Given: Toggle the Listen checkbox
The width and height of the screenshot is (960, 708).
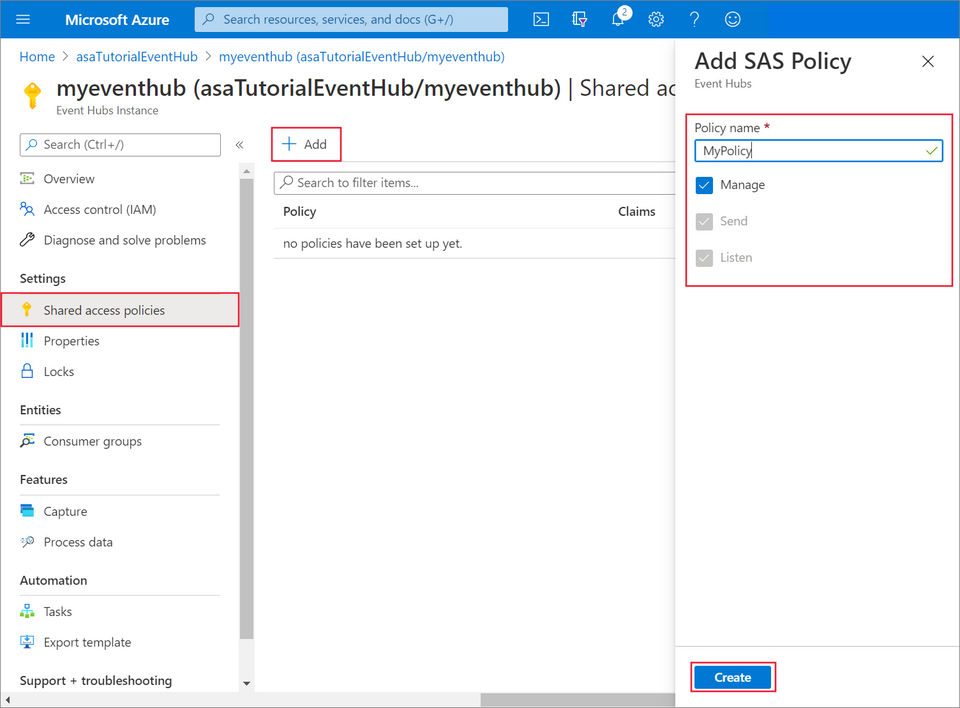Looking at the screenshot, I should (x=704, y=258).
